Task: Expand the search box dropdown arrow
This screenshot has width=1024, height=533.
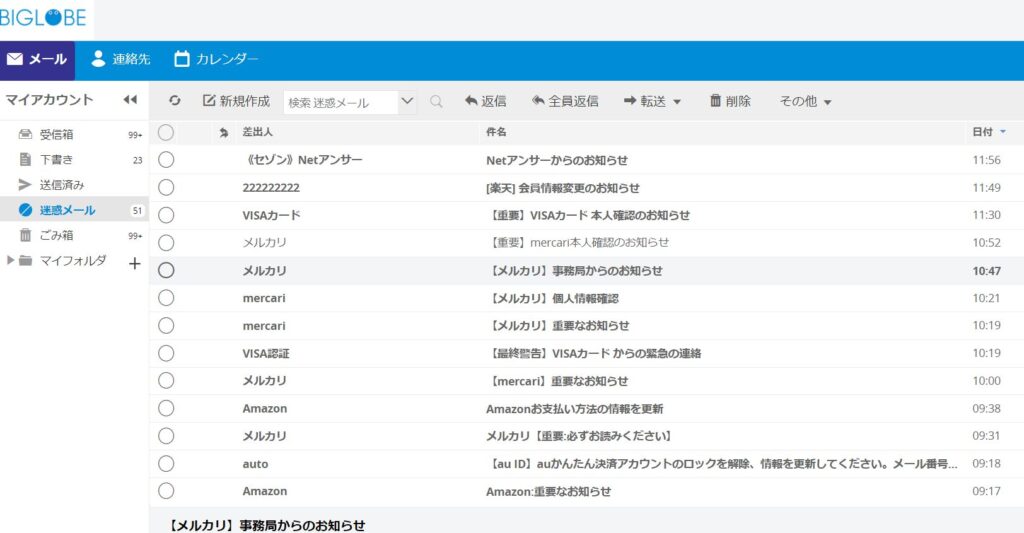Action: pos(407,101)
